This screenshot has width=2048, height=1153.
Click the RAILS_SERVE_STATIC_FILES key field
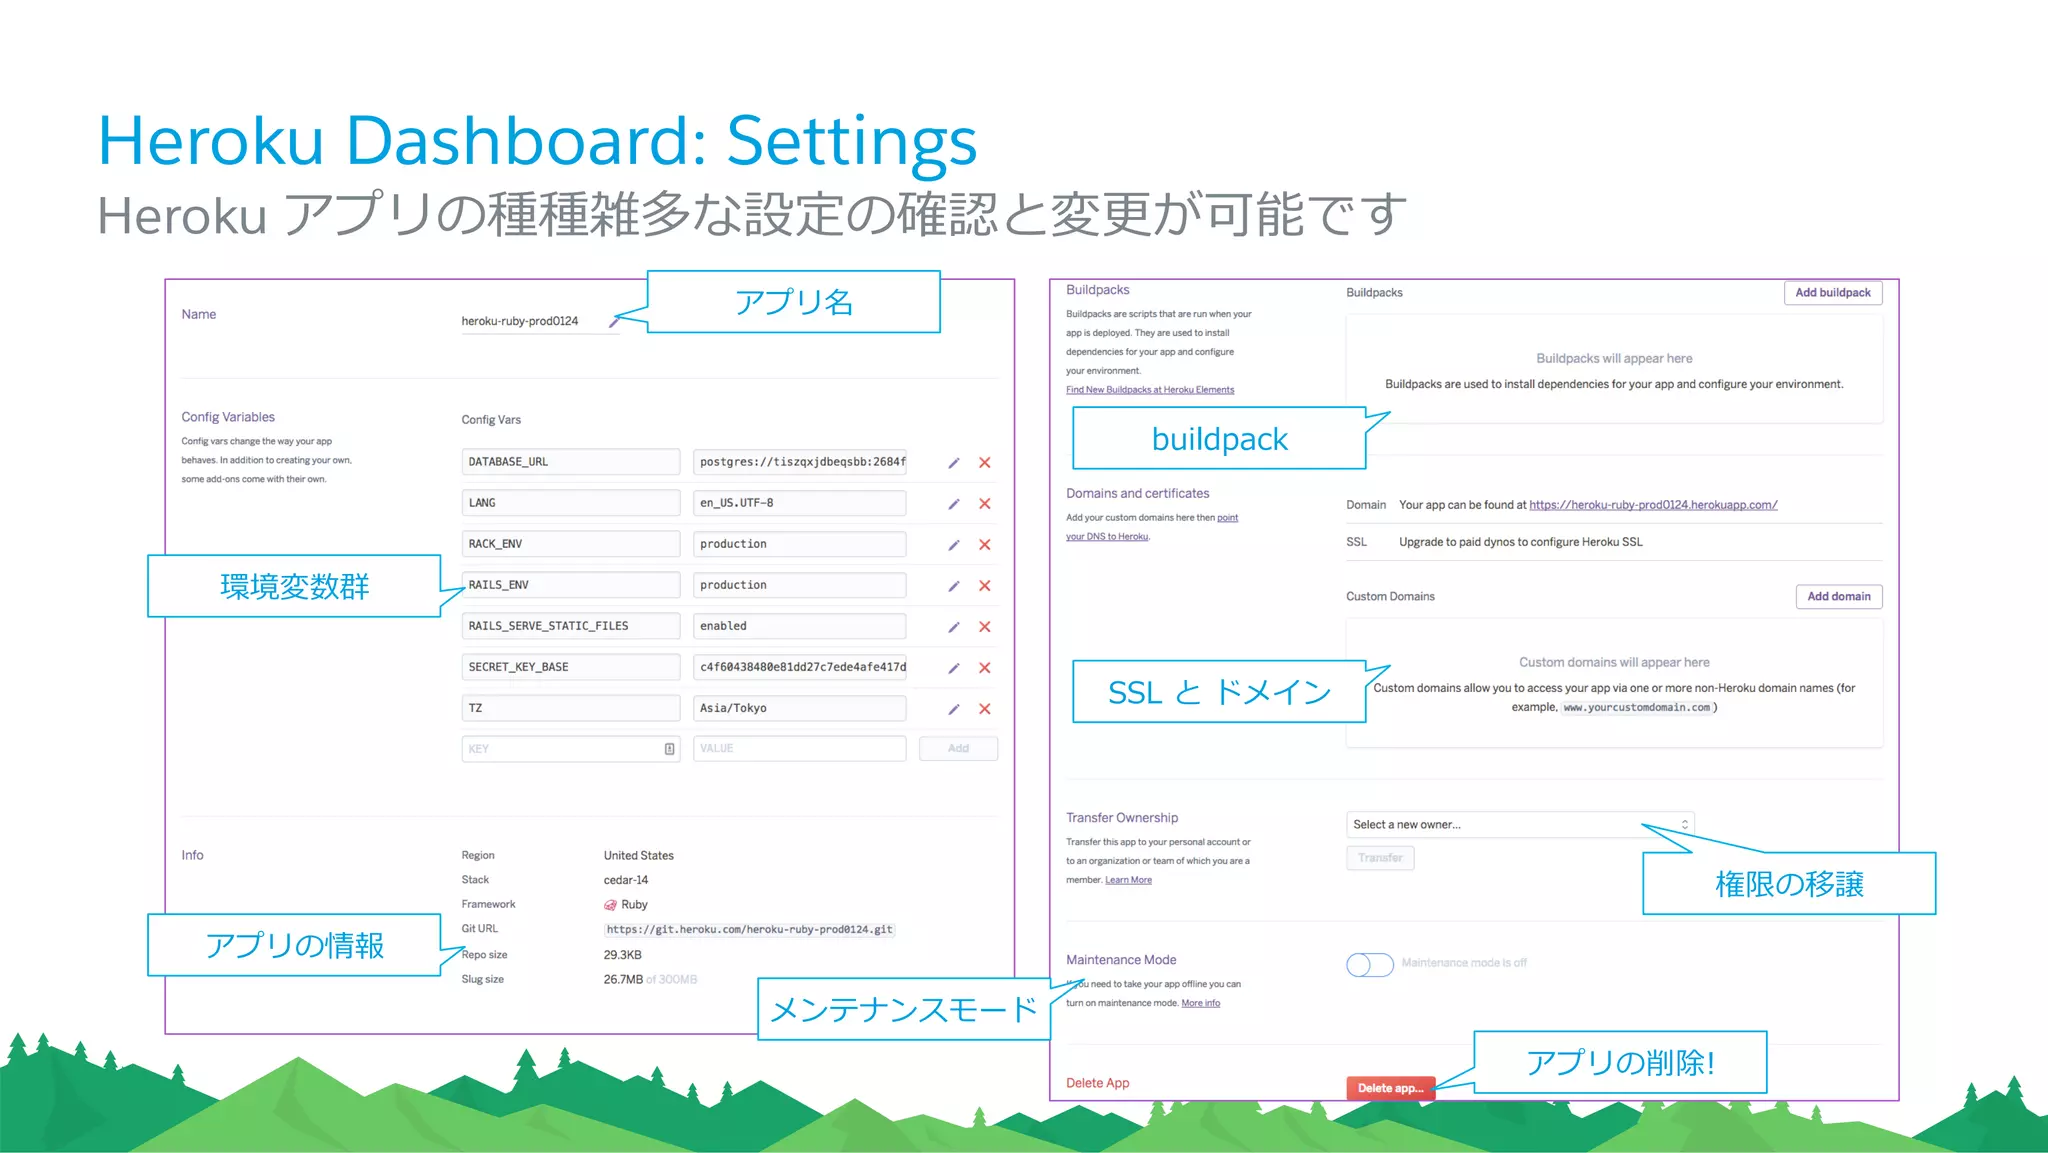tap(571, 626)
